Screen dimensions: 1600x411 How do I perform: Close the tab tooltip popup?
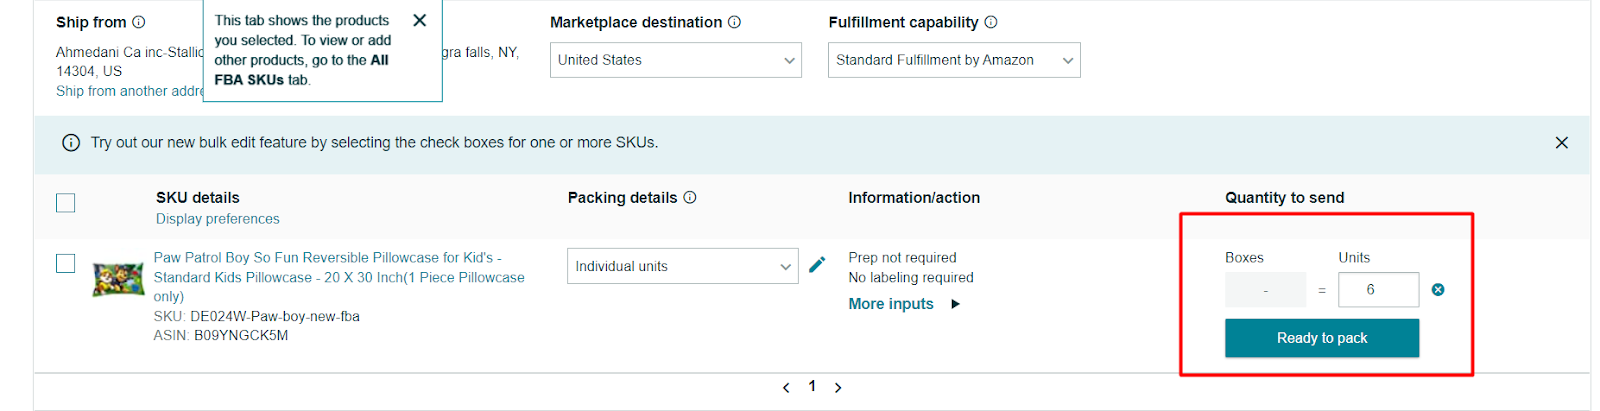(420, 20)
